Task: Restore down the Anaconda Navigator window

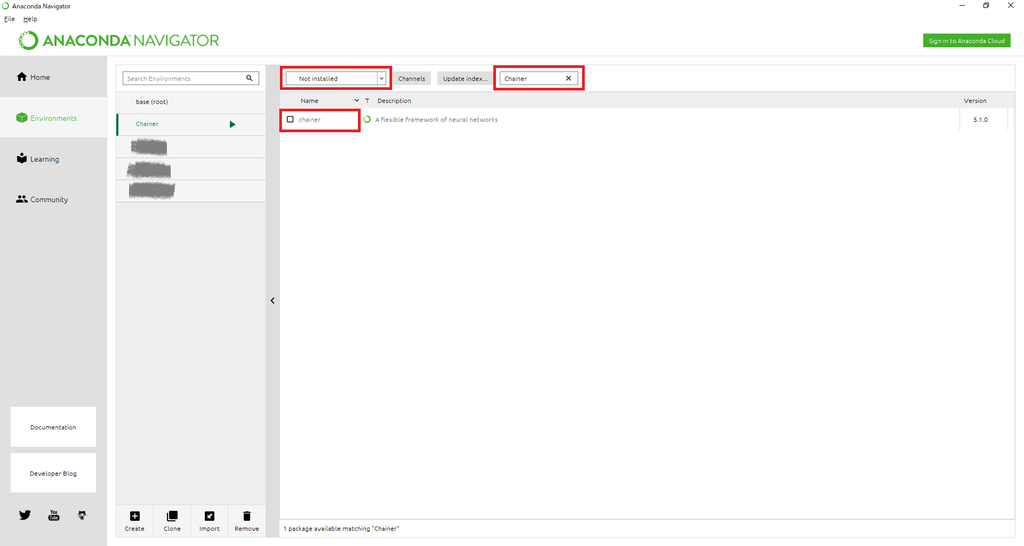Action: point(986,5)
